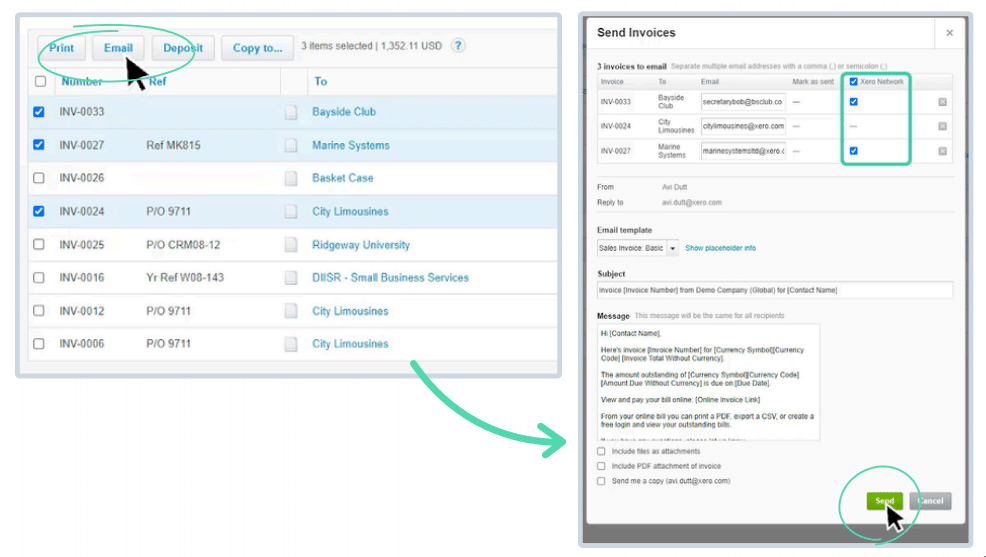986x557 pixels.
Task: Uncheck Xero Network for INV-0033 Bayside Club
Action: [853, 101]
